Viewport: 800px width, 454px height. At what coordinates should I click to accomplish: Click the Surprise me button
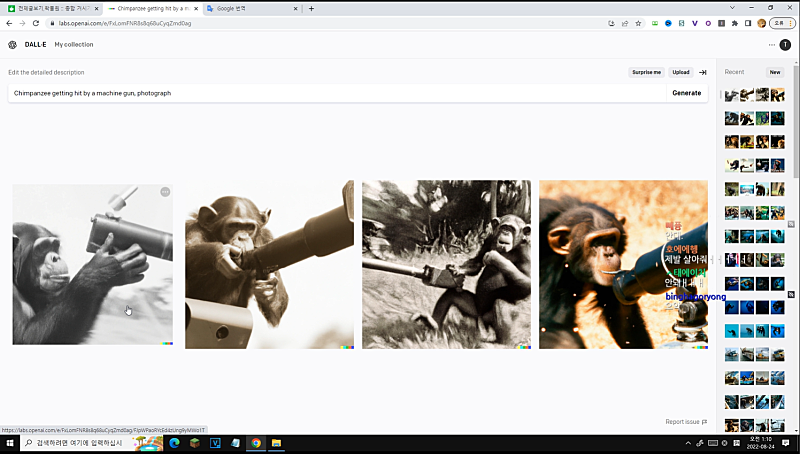point(646,72)
